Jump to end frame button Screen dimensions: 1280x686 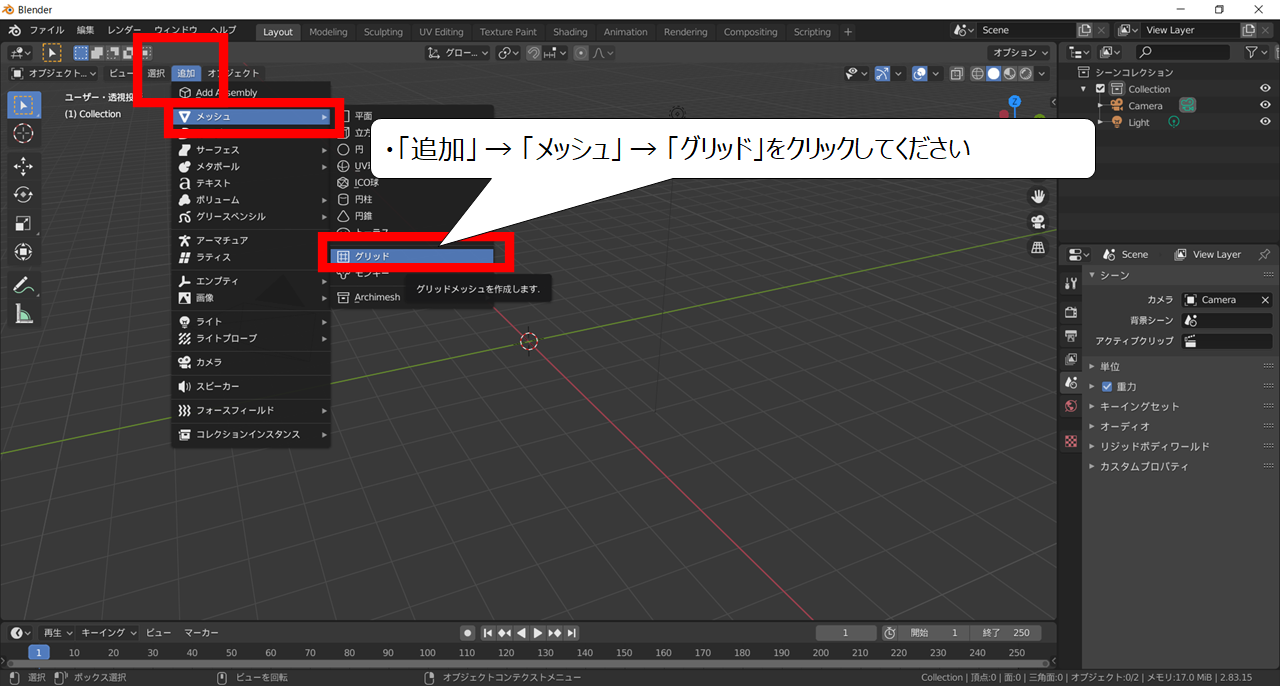coord(571,633)
